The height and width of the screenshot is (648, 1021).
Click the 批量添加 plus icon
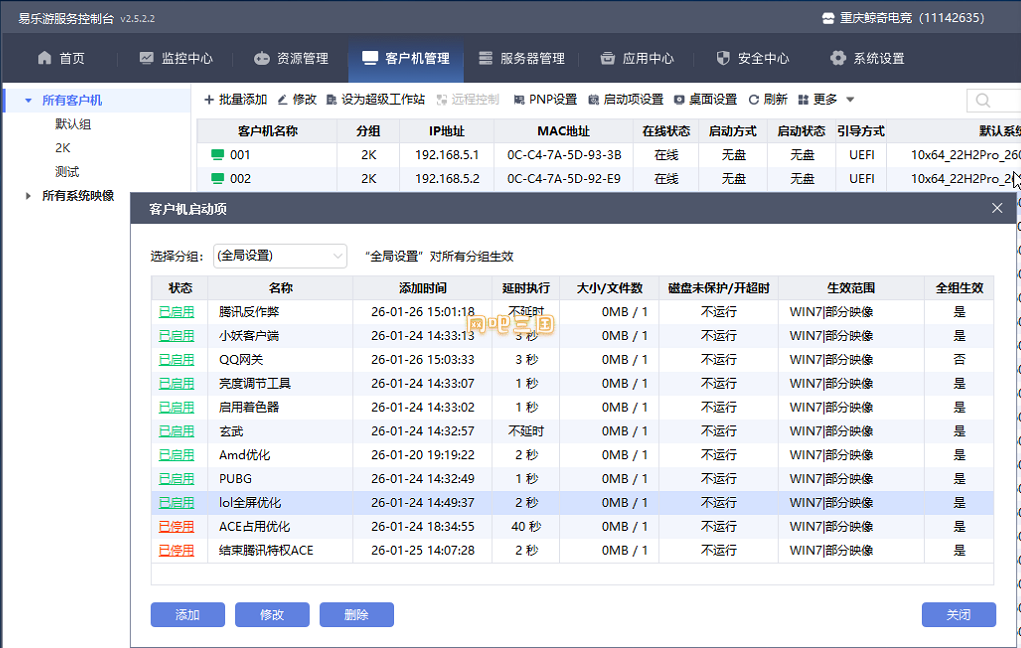click(209, 100)
